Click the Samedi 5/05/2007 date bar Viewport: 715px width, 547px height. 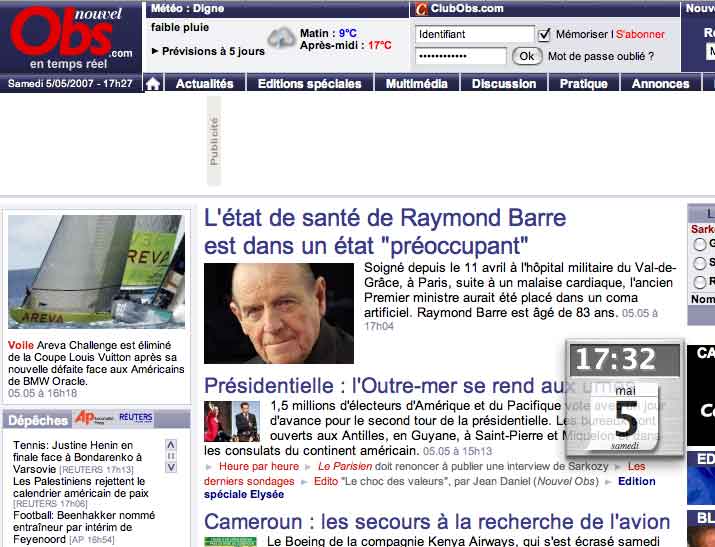coord(70,83)
